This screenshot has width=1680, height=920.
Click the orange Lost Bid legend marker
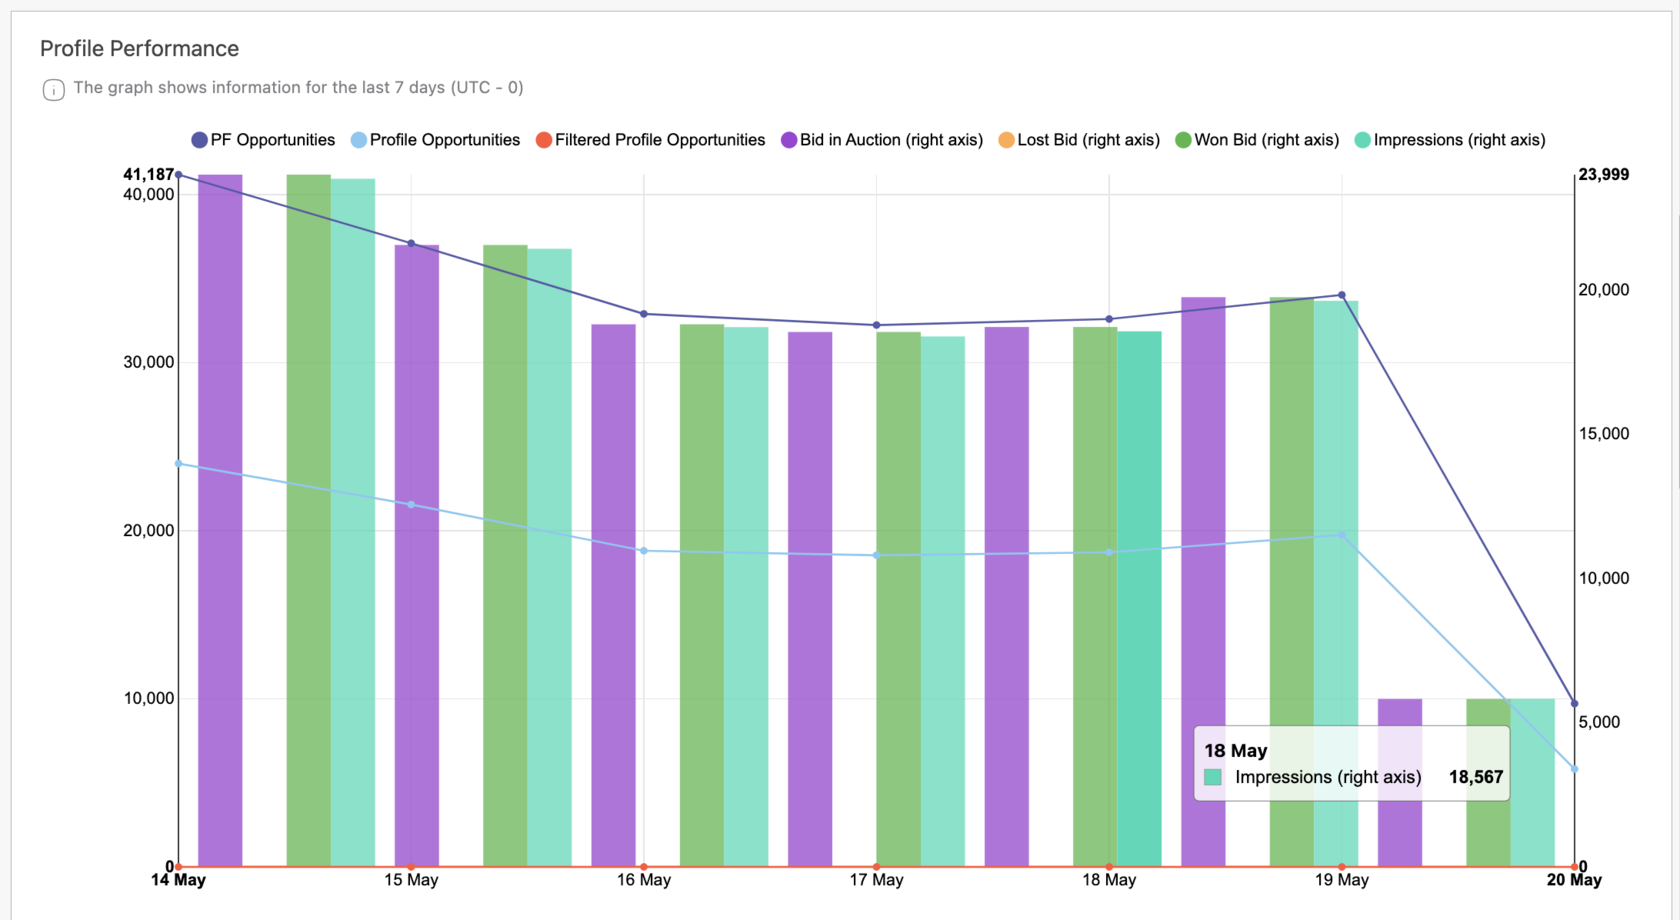1006,140
